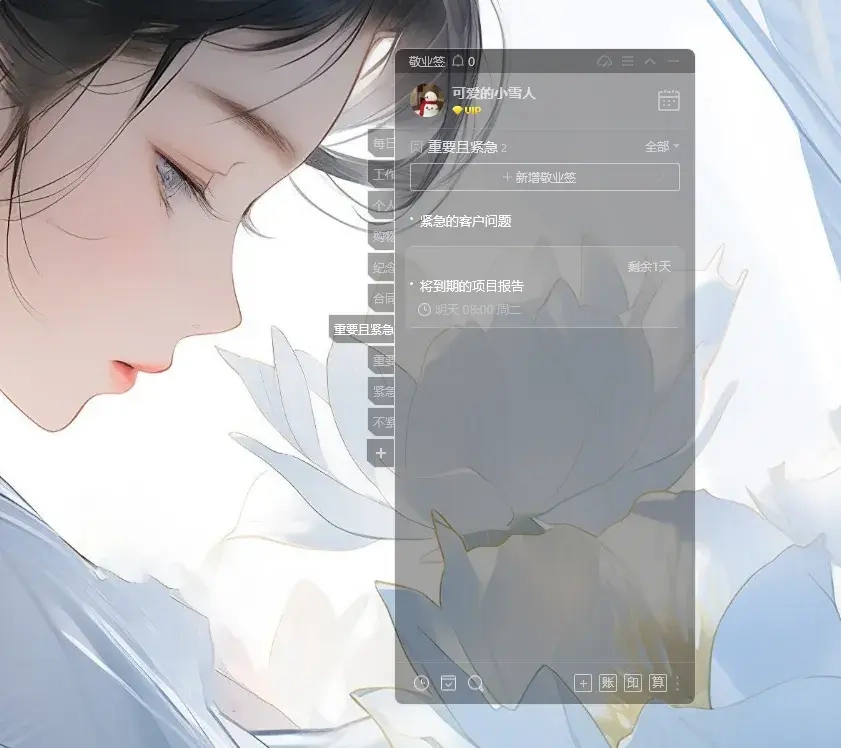
Task: Click the icon beside the 重要且紧急 heading
Action: [x=416, y=147]
